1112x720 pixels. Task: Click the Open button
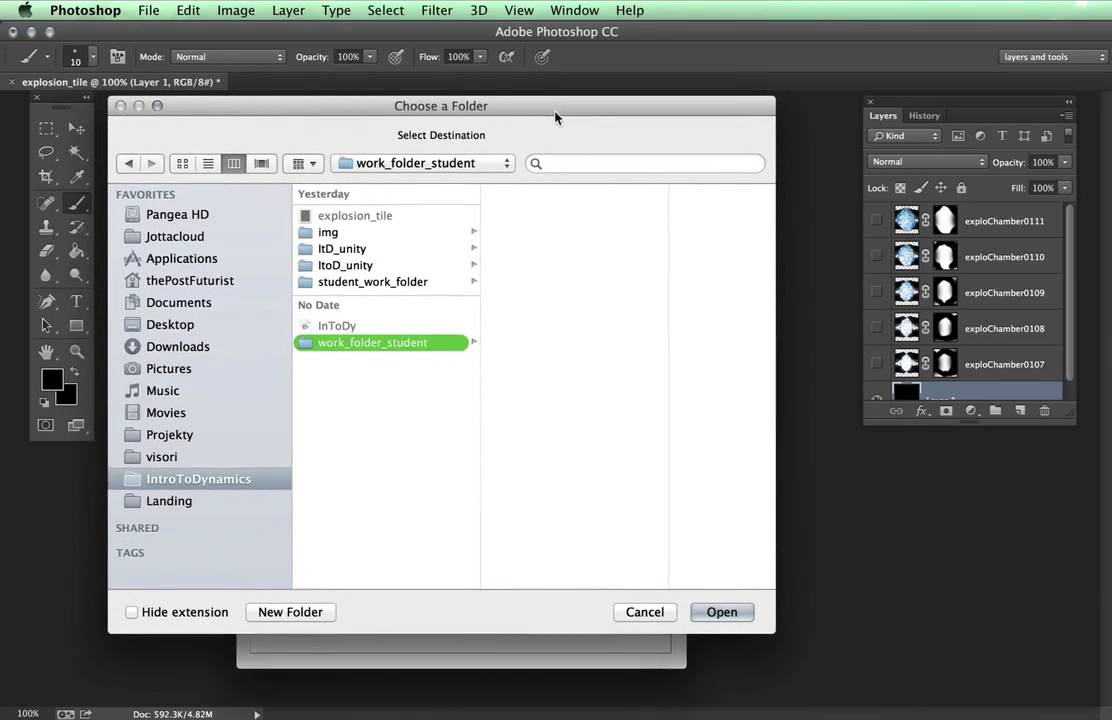pyautogui.click(x=722, y=612)
